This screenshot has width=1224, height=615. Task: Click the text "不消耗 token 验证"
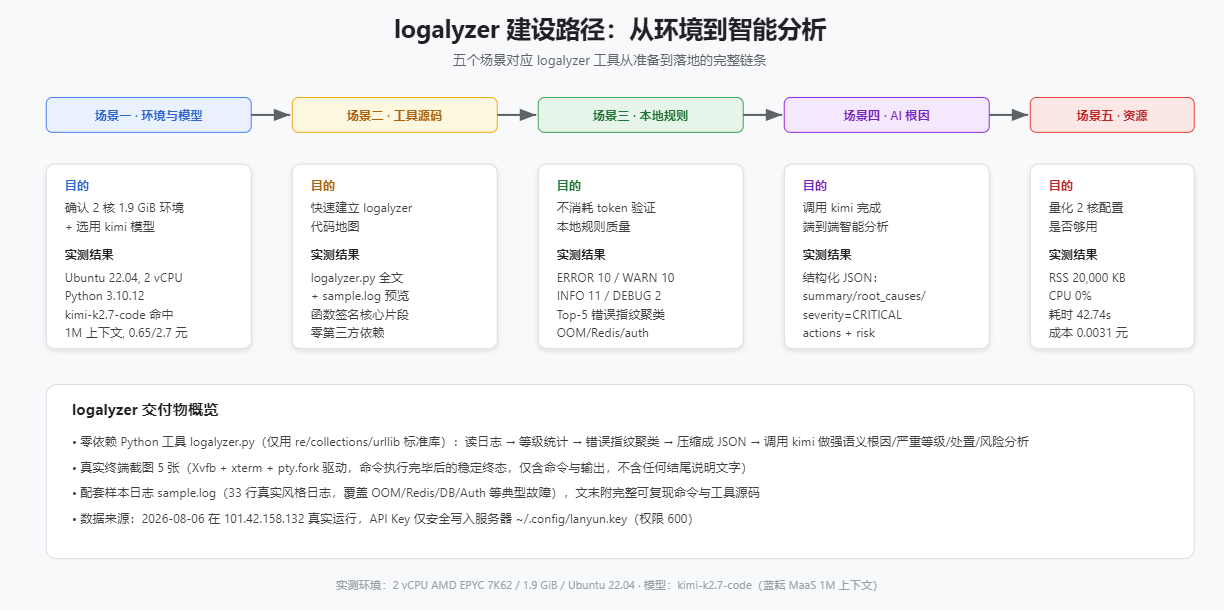tap(606, 208)
